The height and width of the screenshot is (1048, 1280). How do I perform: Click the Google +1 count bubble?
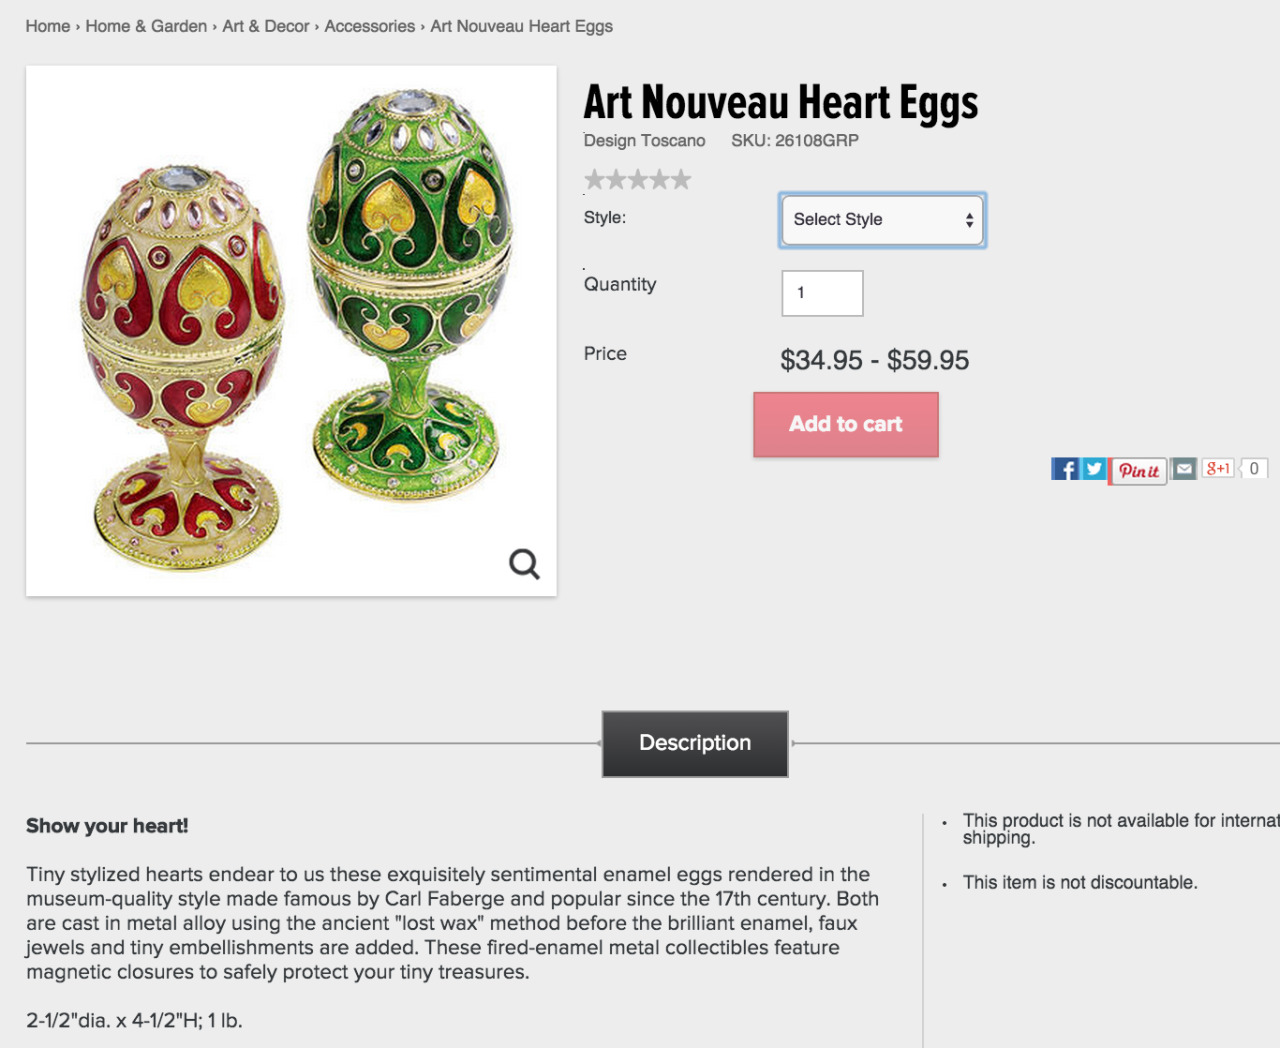[x=1254, y=468]
